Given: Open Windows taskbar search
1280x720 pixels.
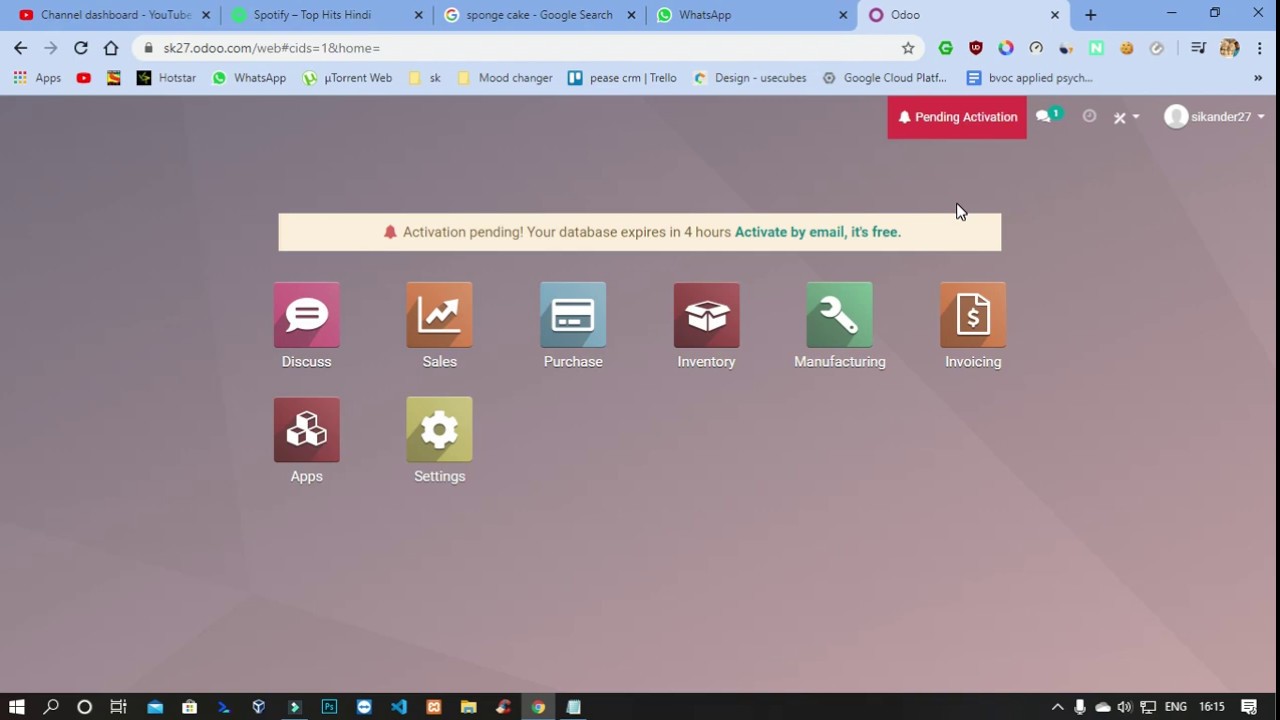Looking at the screenshot, I should pos(51,707).
